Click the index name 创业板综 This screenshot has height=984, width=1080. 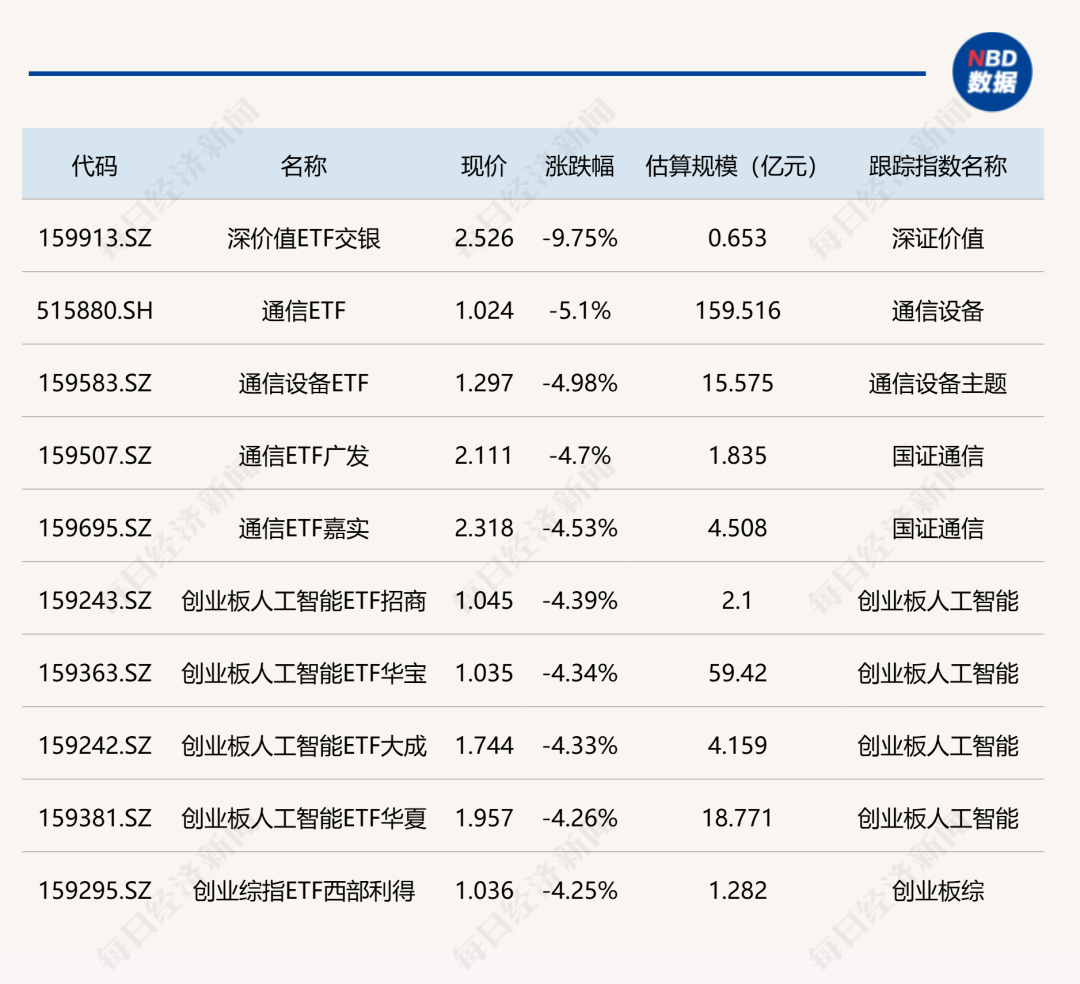point(937,890)
